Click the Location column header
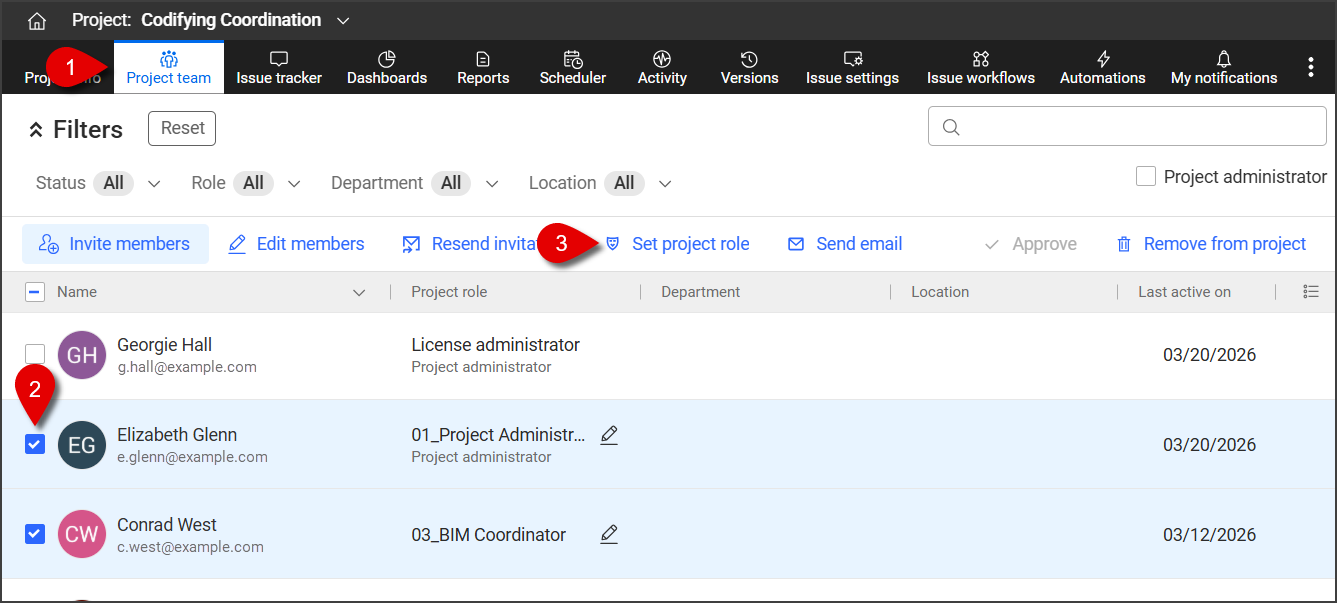The image size is (1337, 603). [940, 292]
